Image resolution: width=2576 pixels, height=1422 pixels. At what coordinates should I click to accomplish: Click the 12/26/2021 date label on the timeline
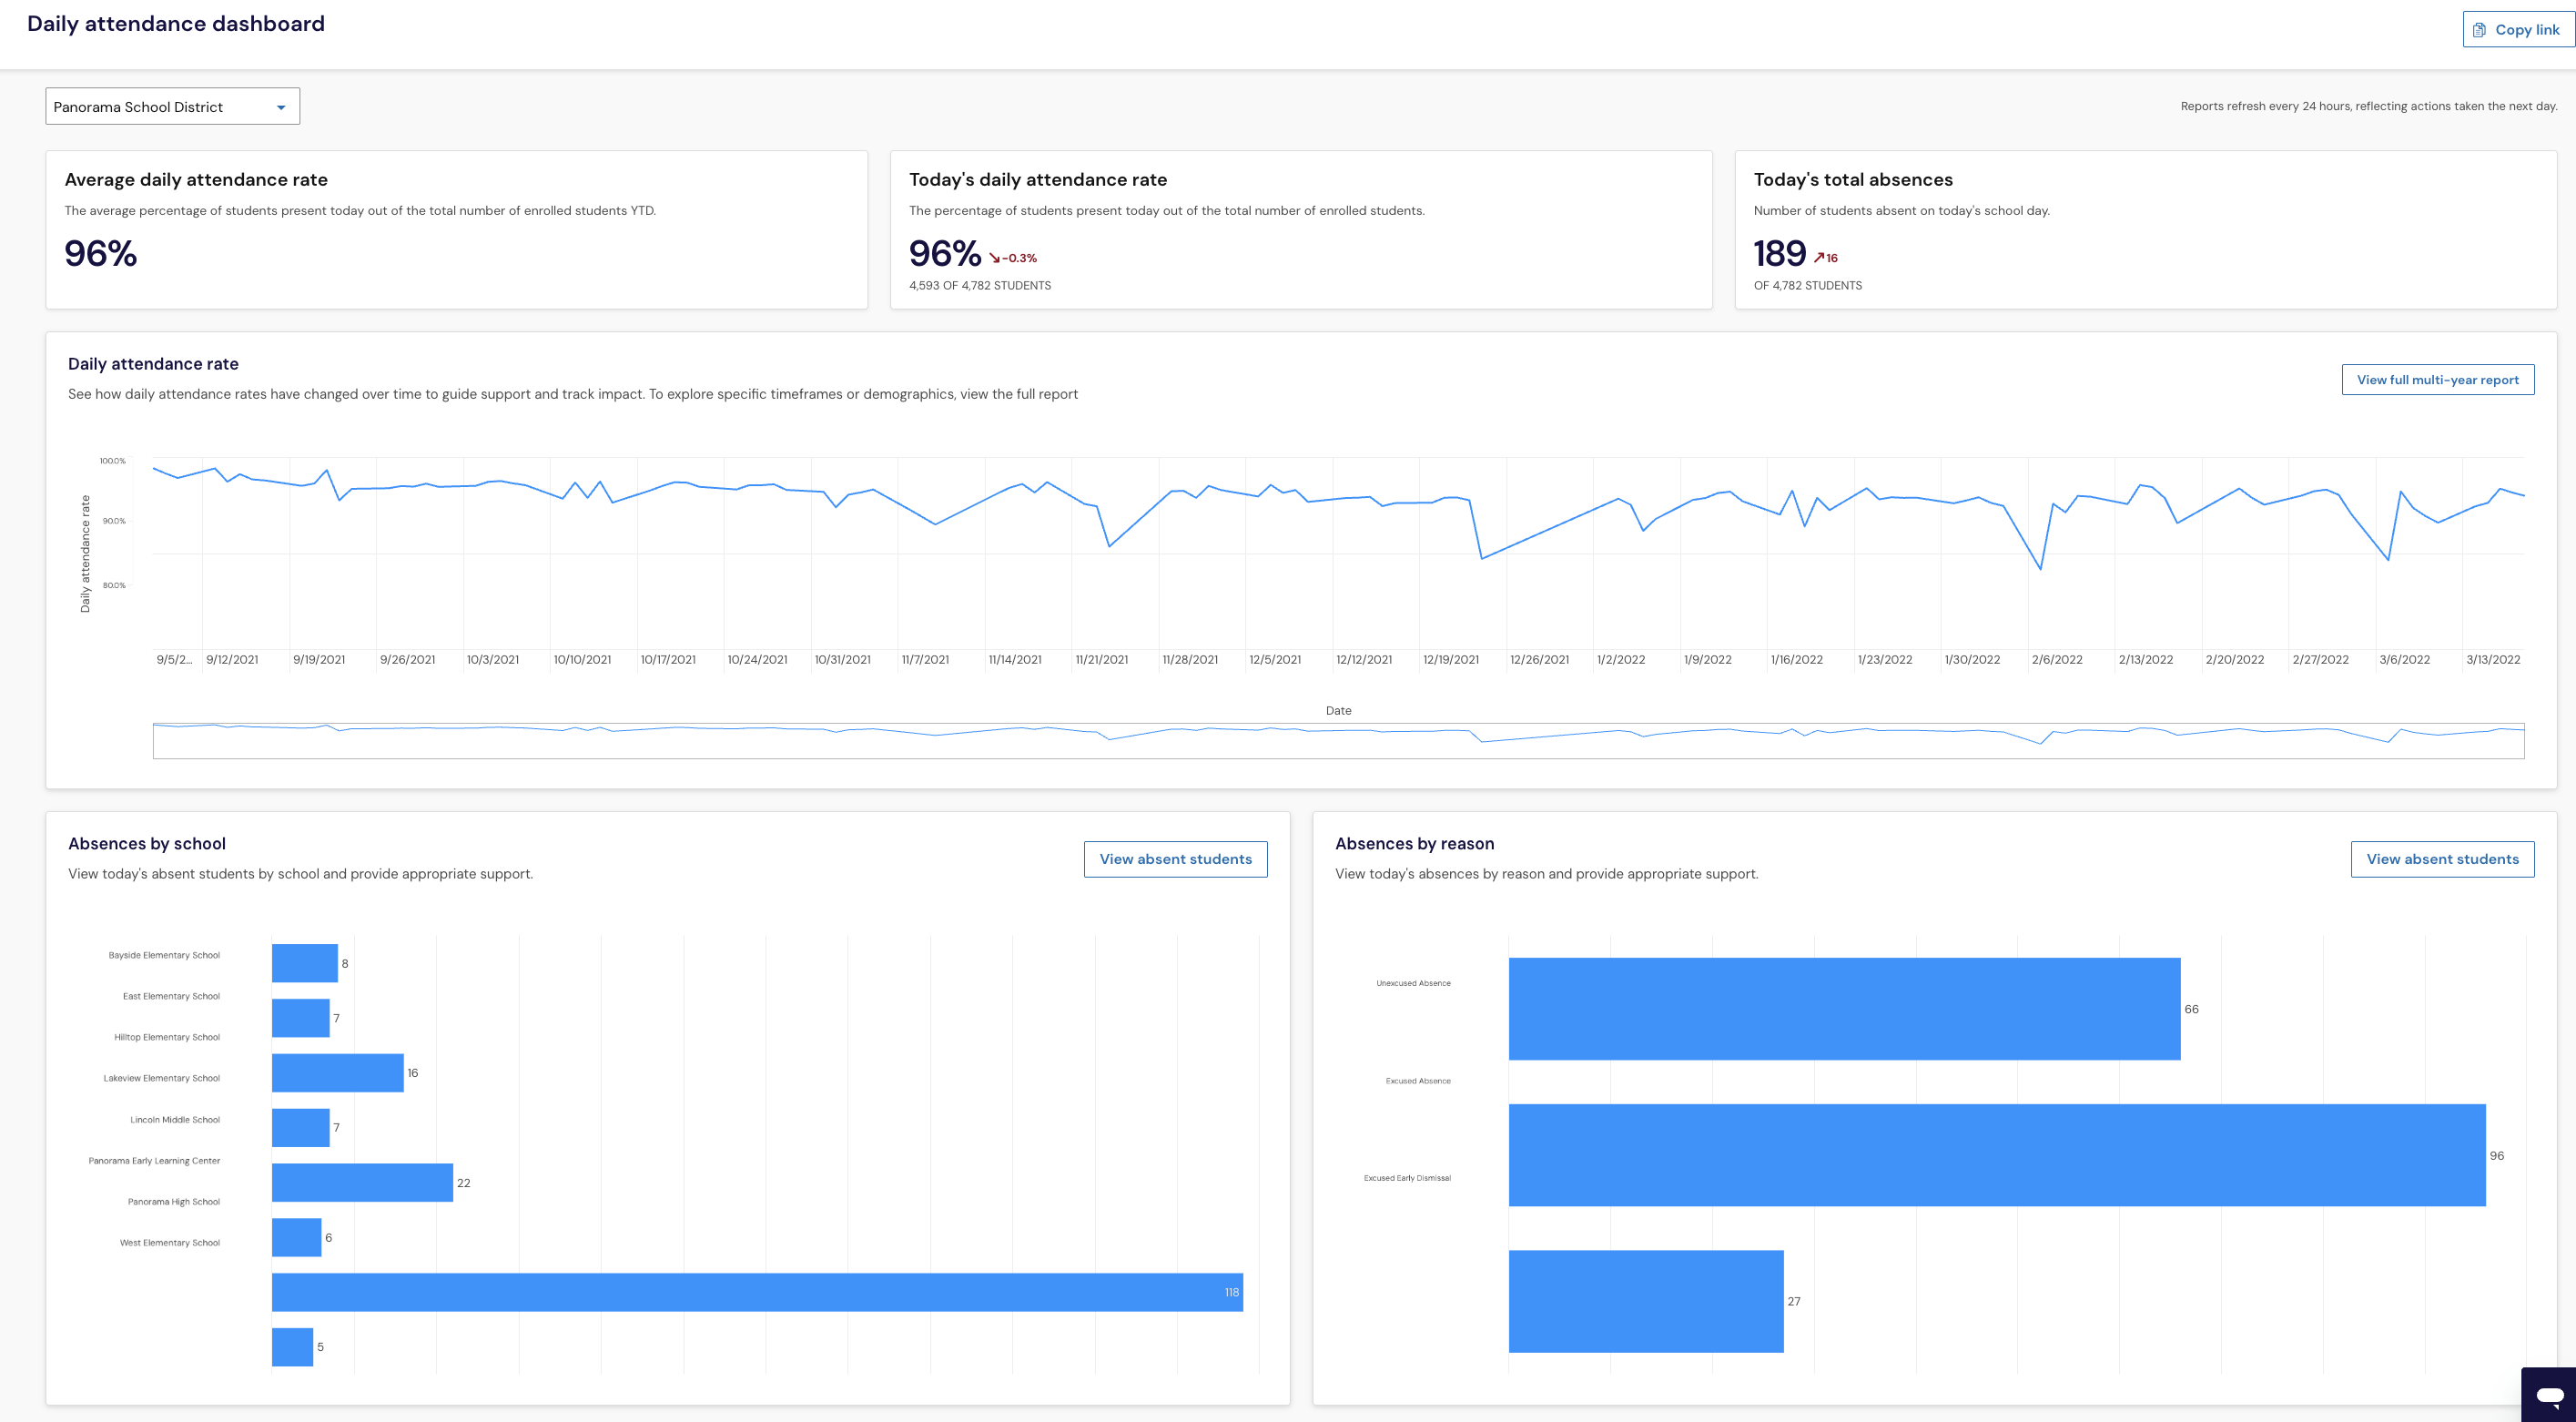(1539, 660)
